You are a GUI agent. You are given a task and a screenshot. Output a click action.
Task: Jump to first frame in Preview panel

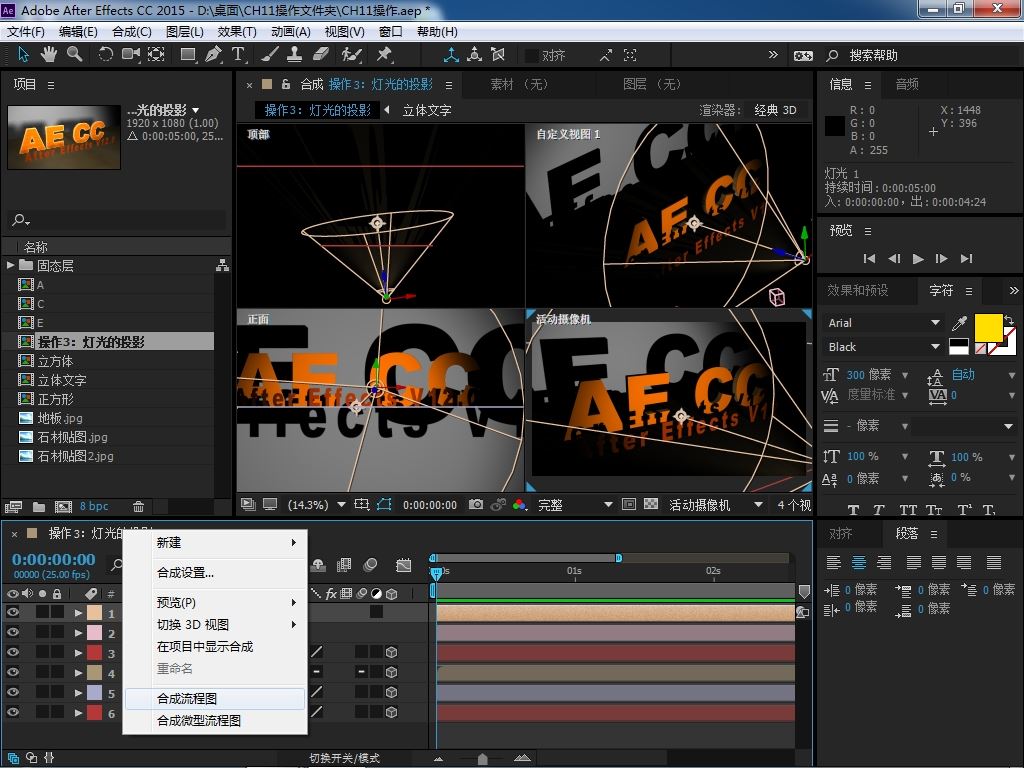click(869, 259)
